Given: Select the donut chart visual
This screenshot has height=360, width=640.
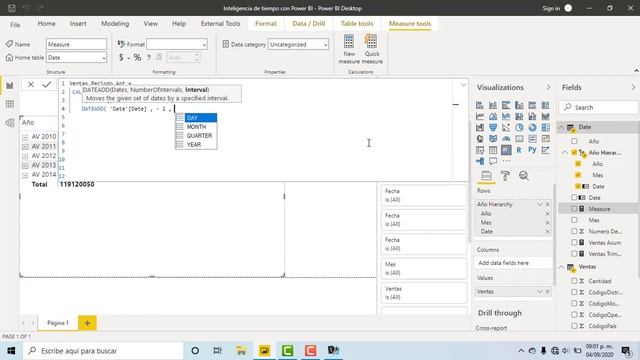Looking at the screenshot, I should pos(532,128).
